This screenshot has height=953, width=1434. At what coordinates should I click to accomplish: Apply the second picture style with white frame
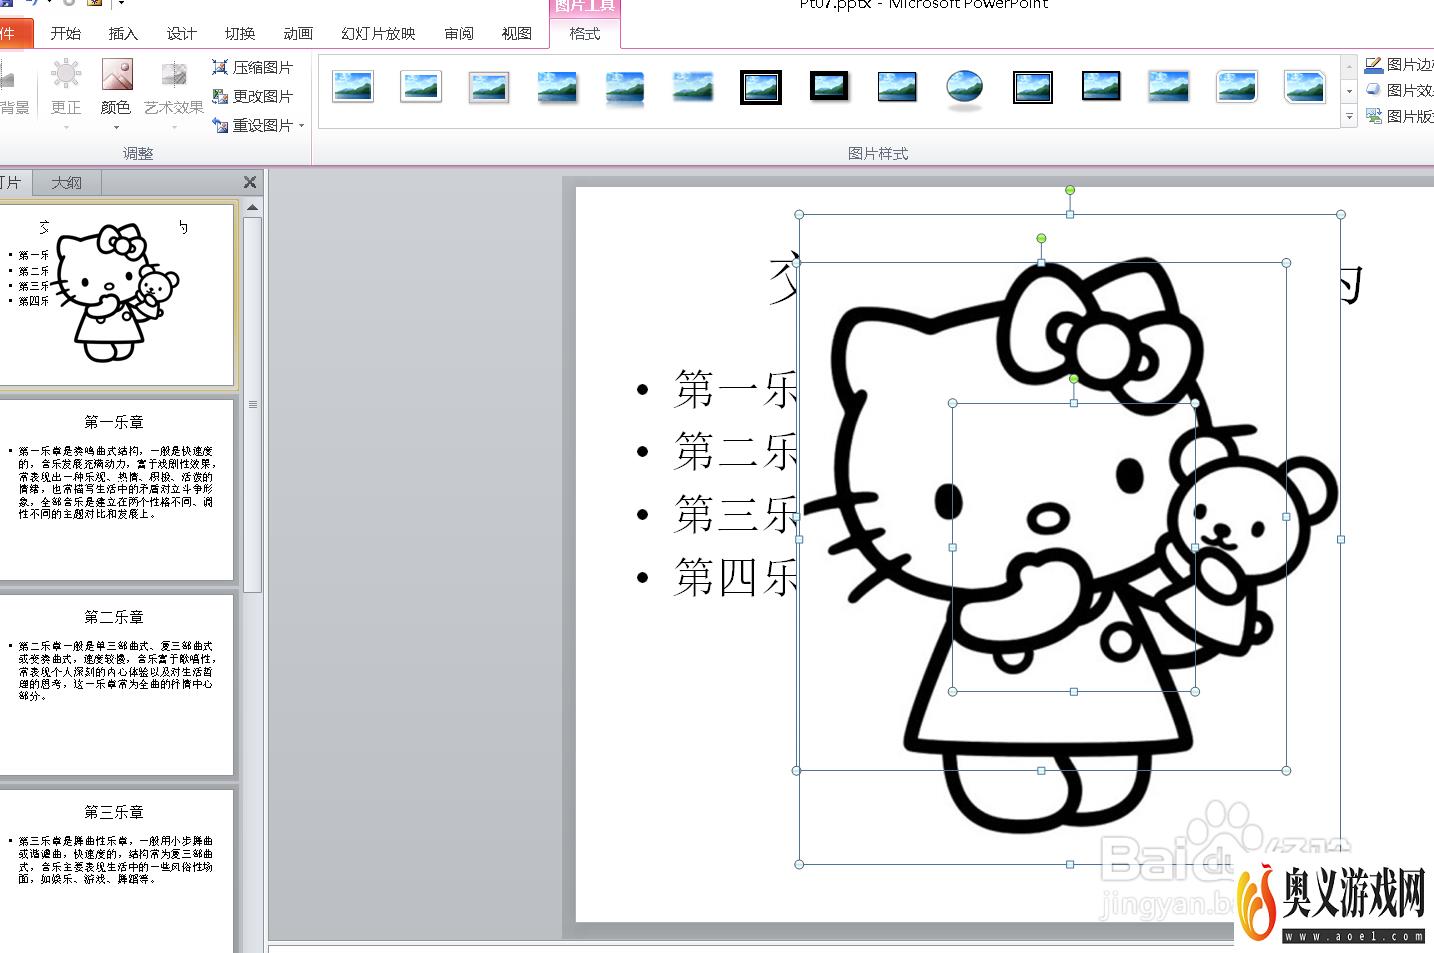[x=421, y=87]
